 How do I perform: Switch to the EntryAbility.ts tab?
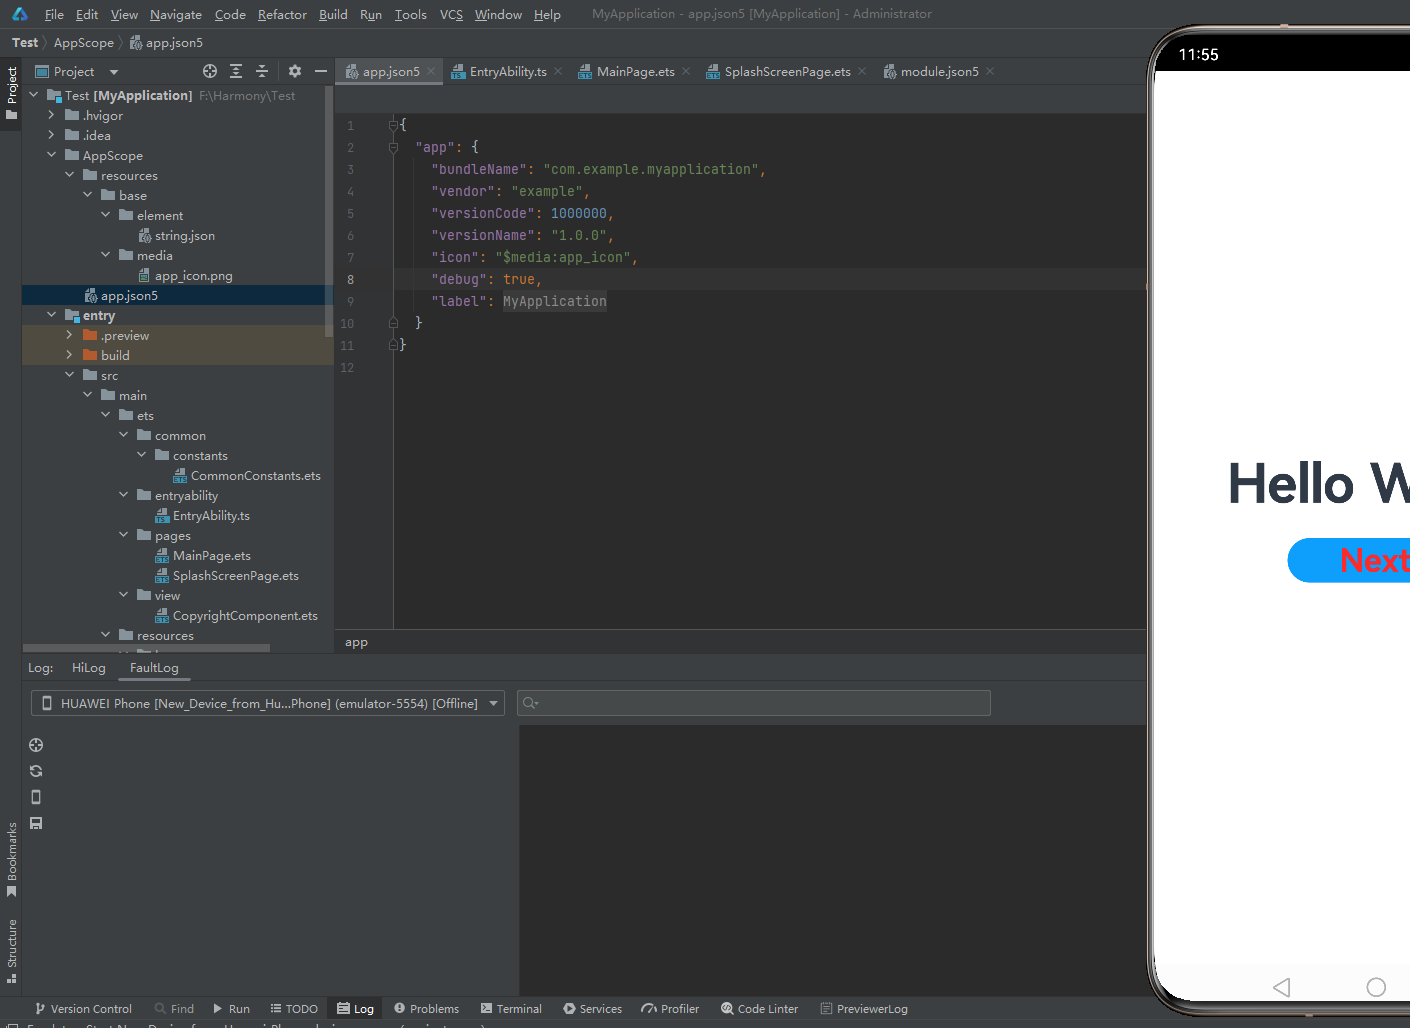[x=508, y=71]
